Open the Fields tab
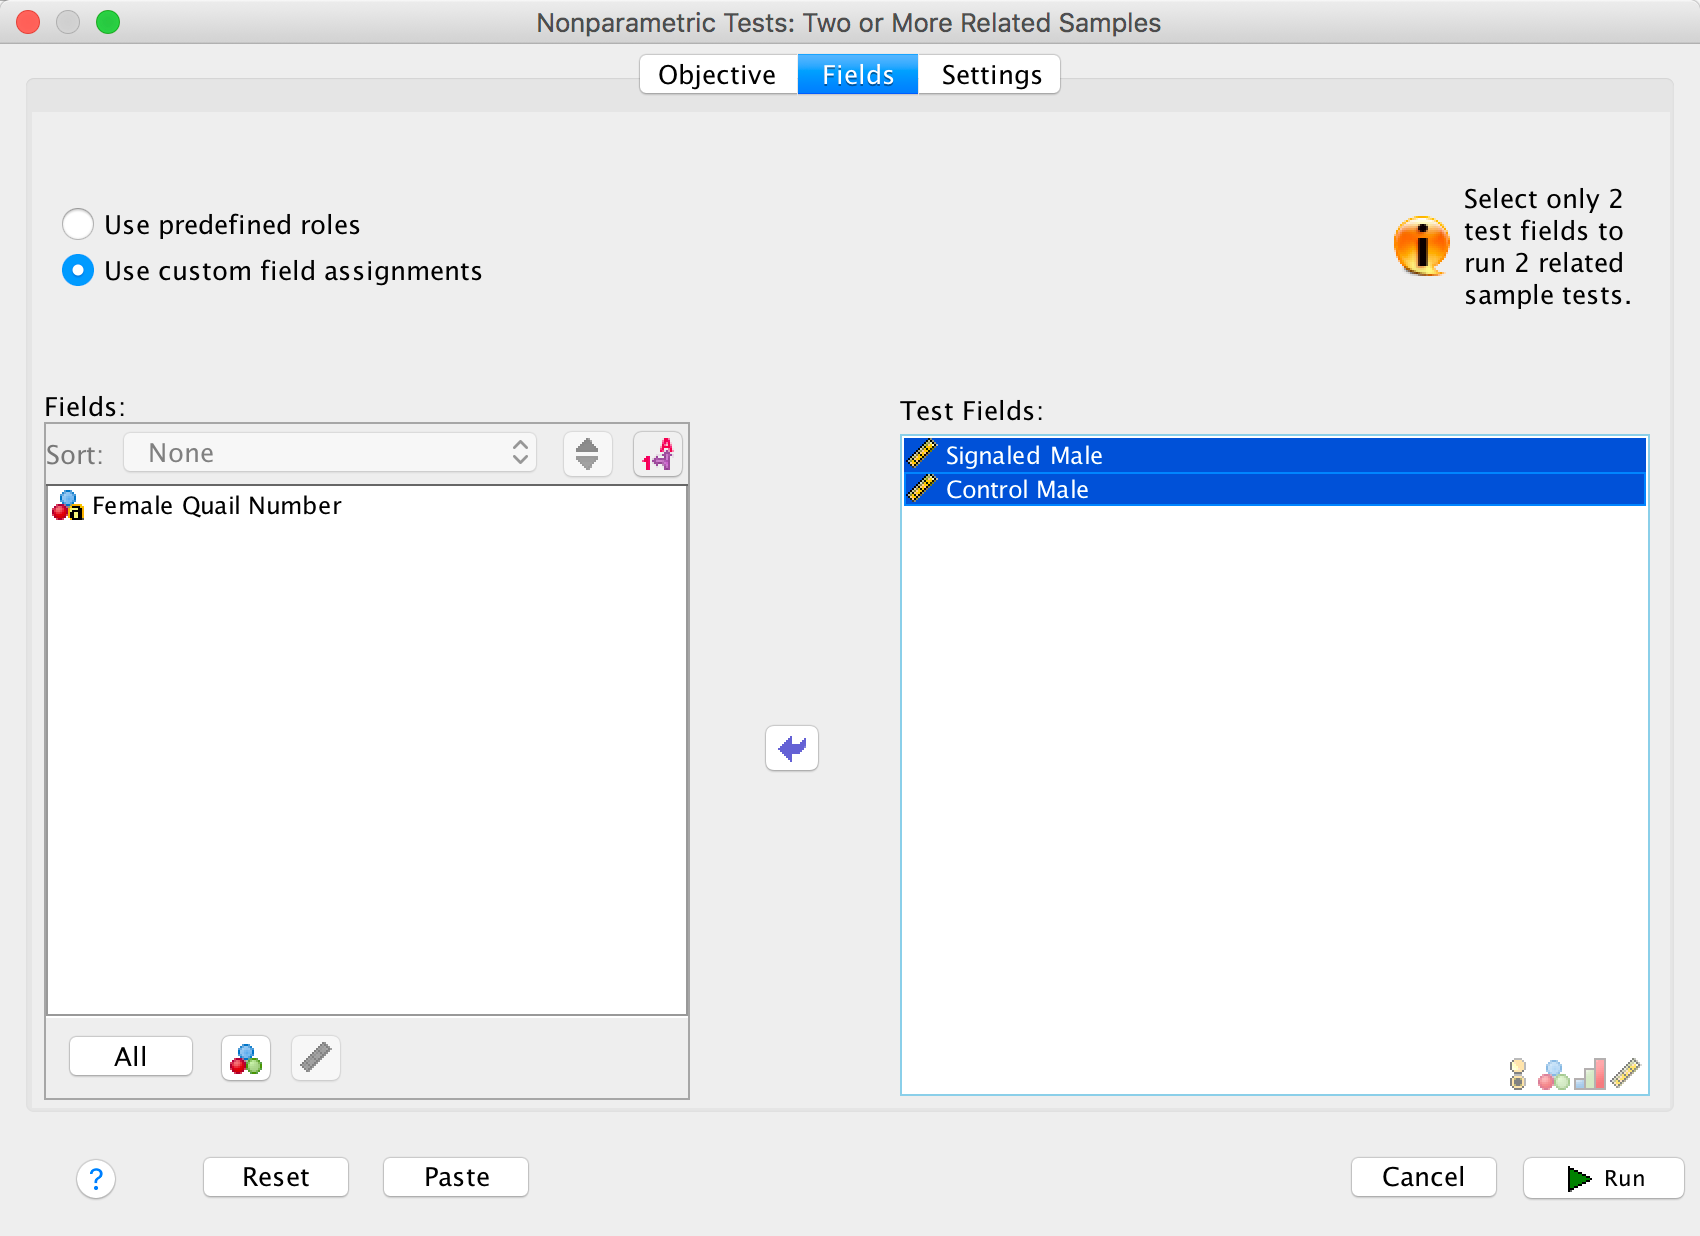 [x=857, y=75]
